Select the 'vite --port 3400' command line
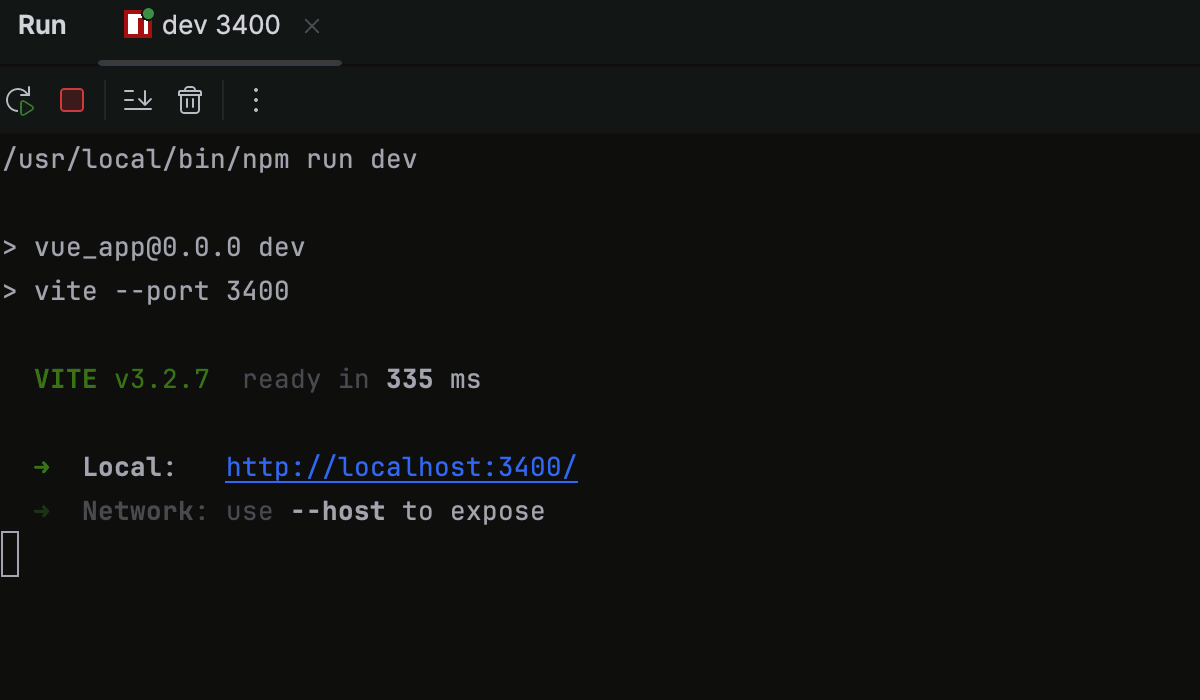This screenshot has width=1200, height=700. click(148, 291)
